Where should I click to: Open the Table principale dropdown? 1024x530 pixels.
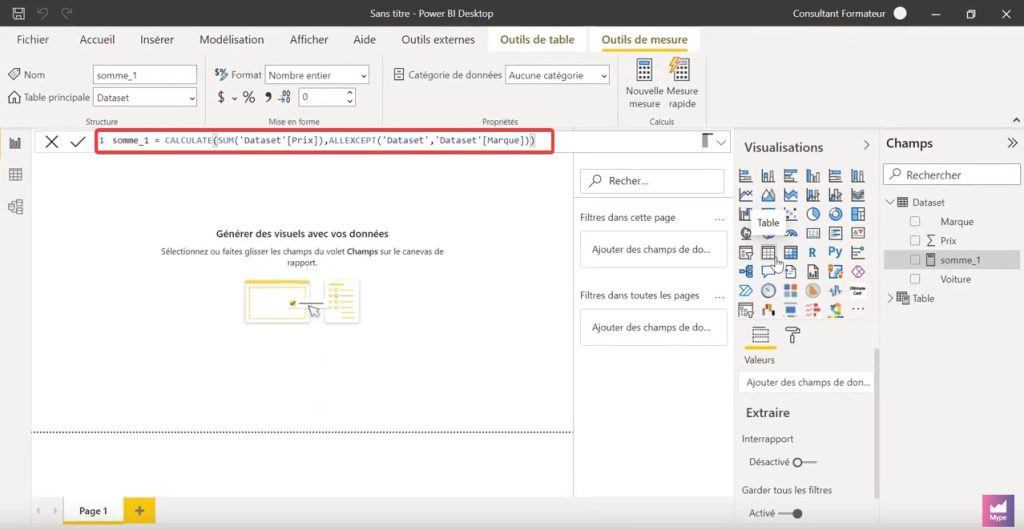tap(145, 98)
